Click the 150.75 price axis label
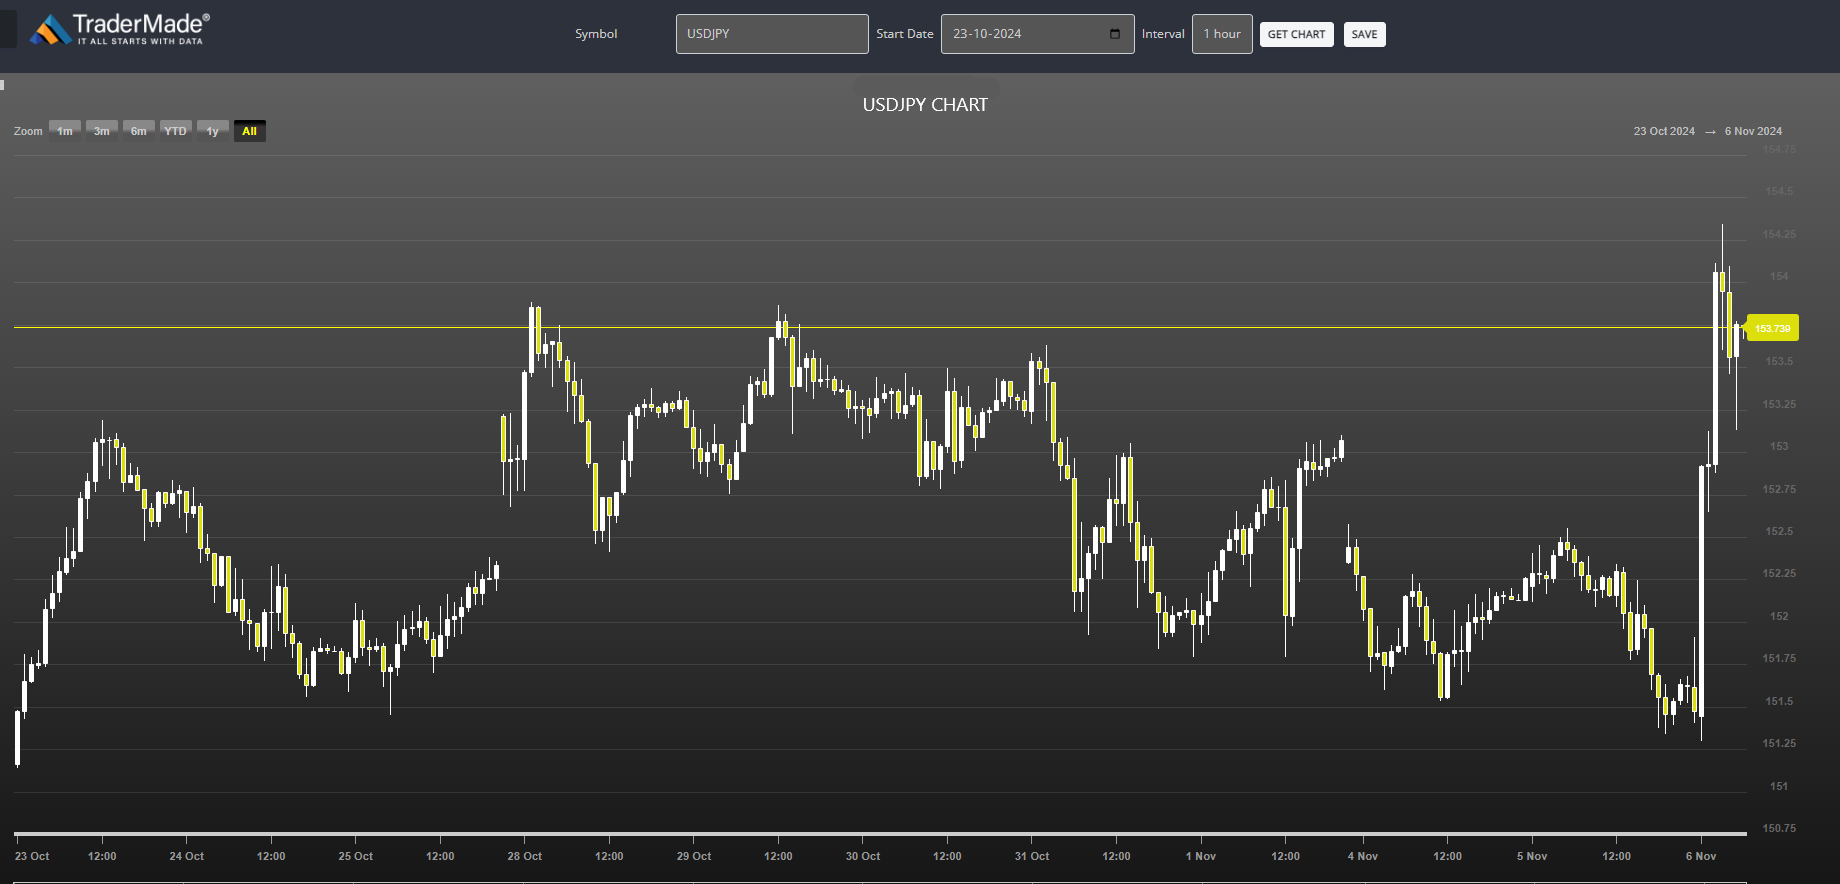This screenshot has width=1840, height=884. point(1779,828)
